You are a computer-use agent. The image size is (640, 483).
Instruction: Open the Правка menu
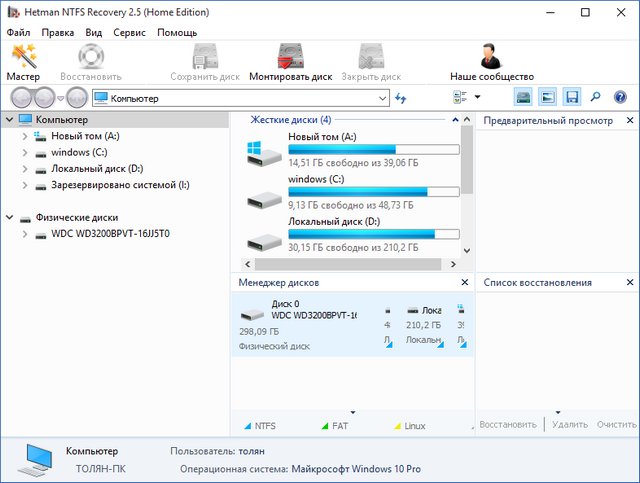click(x=58, y=32)
